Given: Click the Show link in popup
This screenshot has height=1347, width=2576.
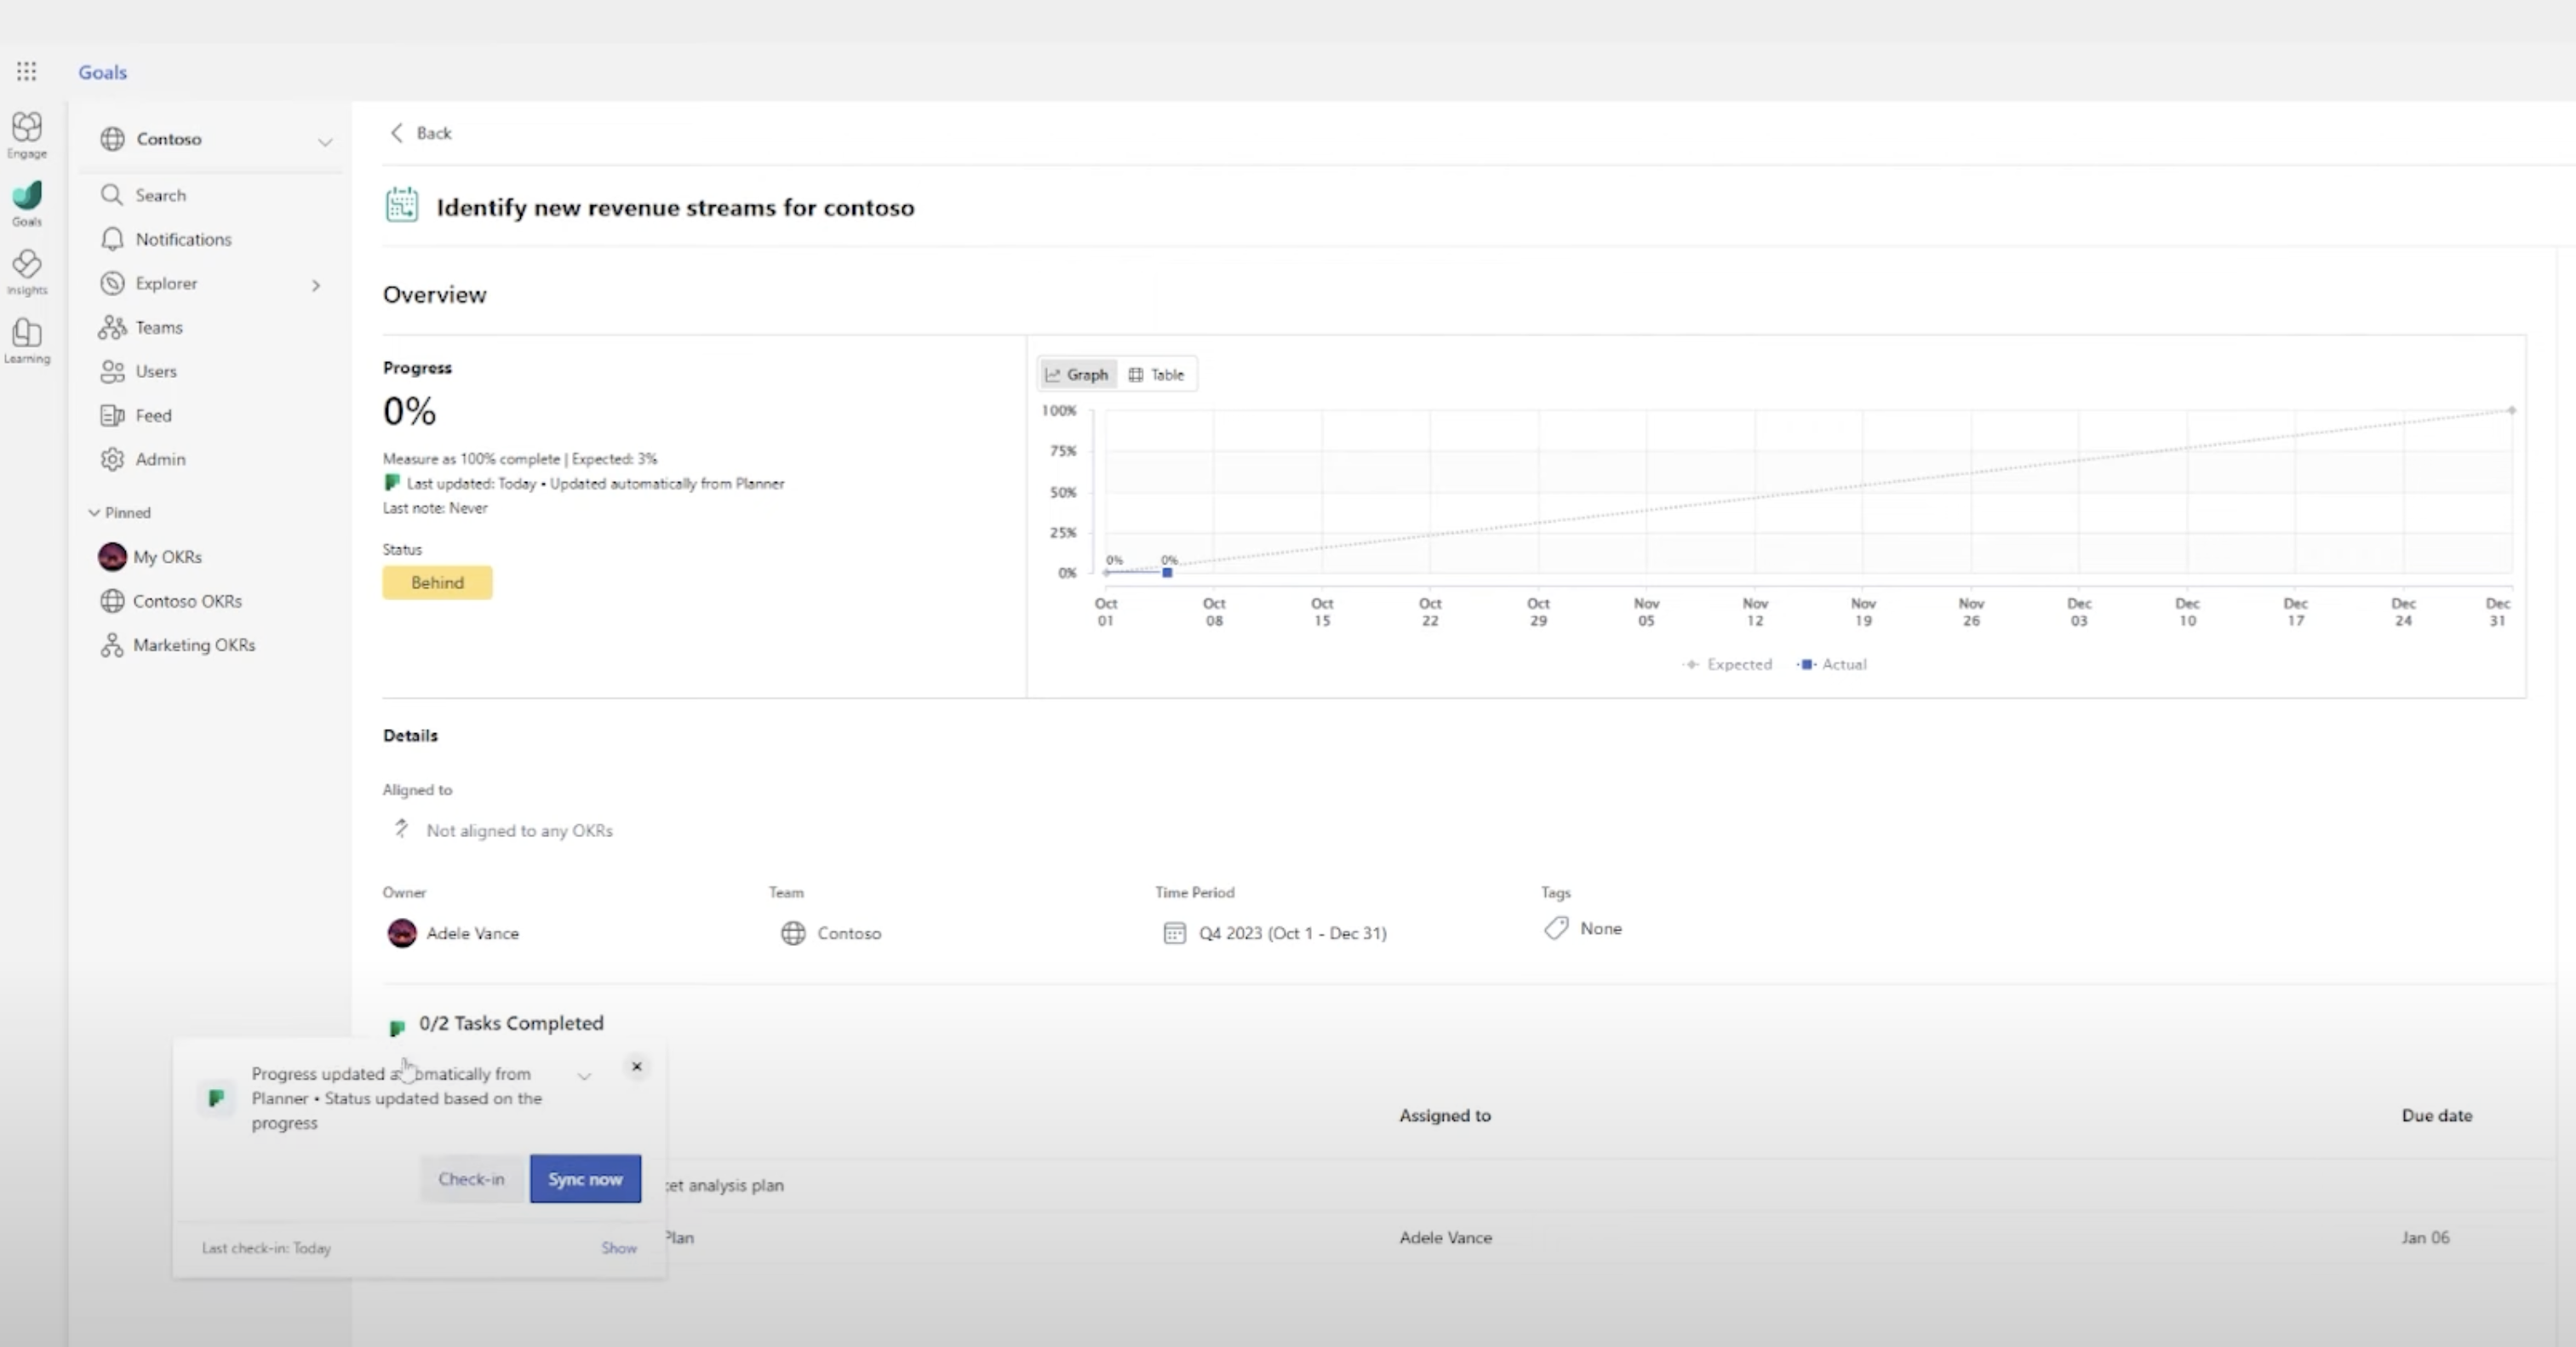Looking at the screenshot, I should (x=619, y=1248).
